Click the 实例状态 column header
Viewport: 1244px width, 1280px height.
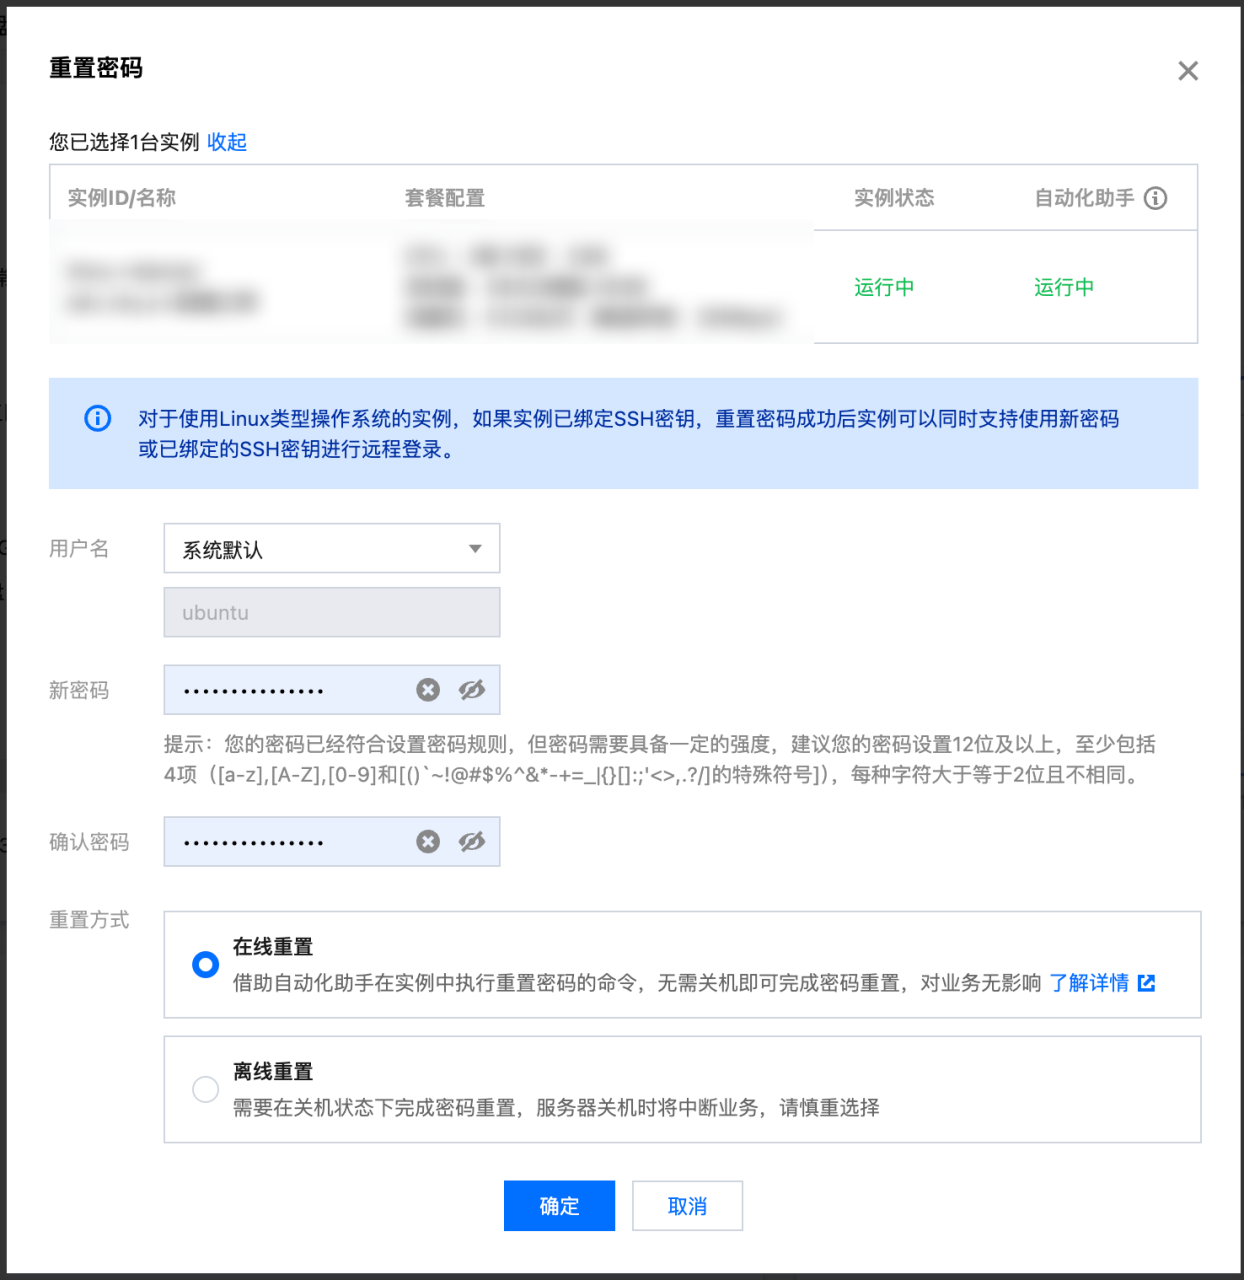(x=894, y=198)
